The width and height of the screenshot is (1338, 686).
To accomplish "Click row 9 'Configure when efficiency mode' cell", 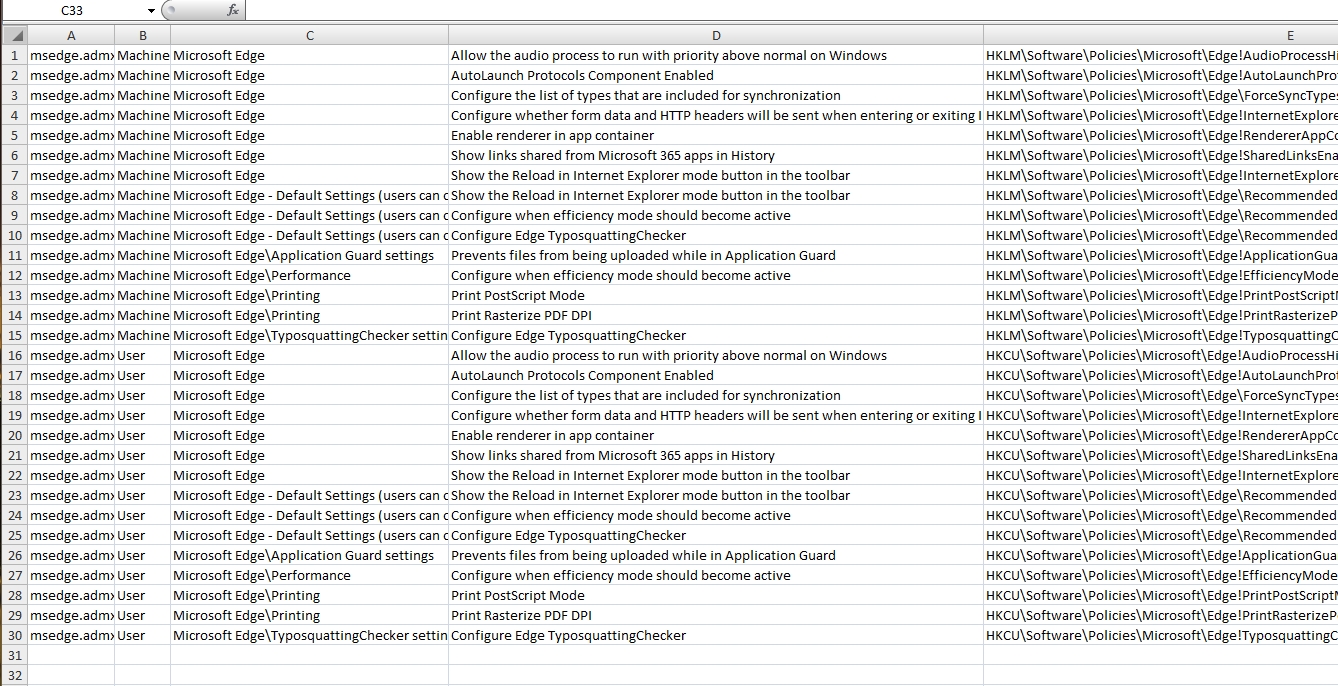I will 716,215.
